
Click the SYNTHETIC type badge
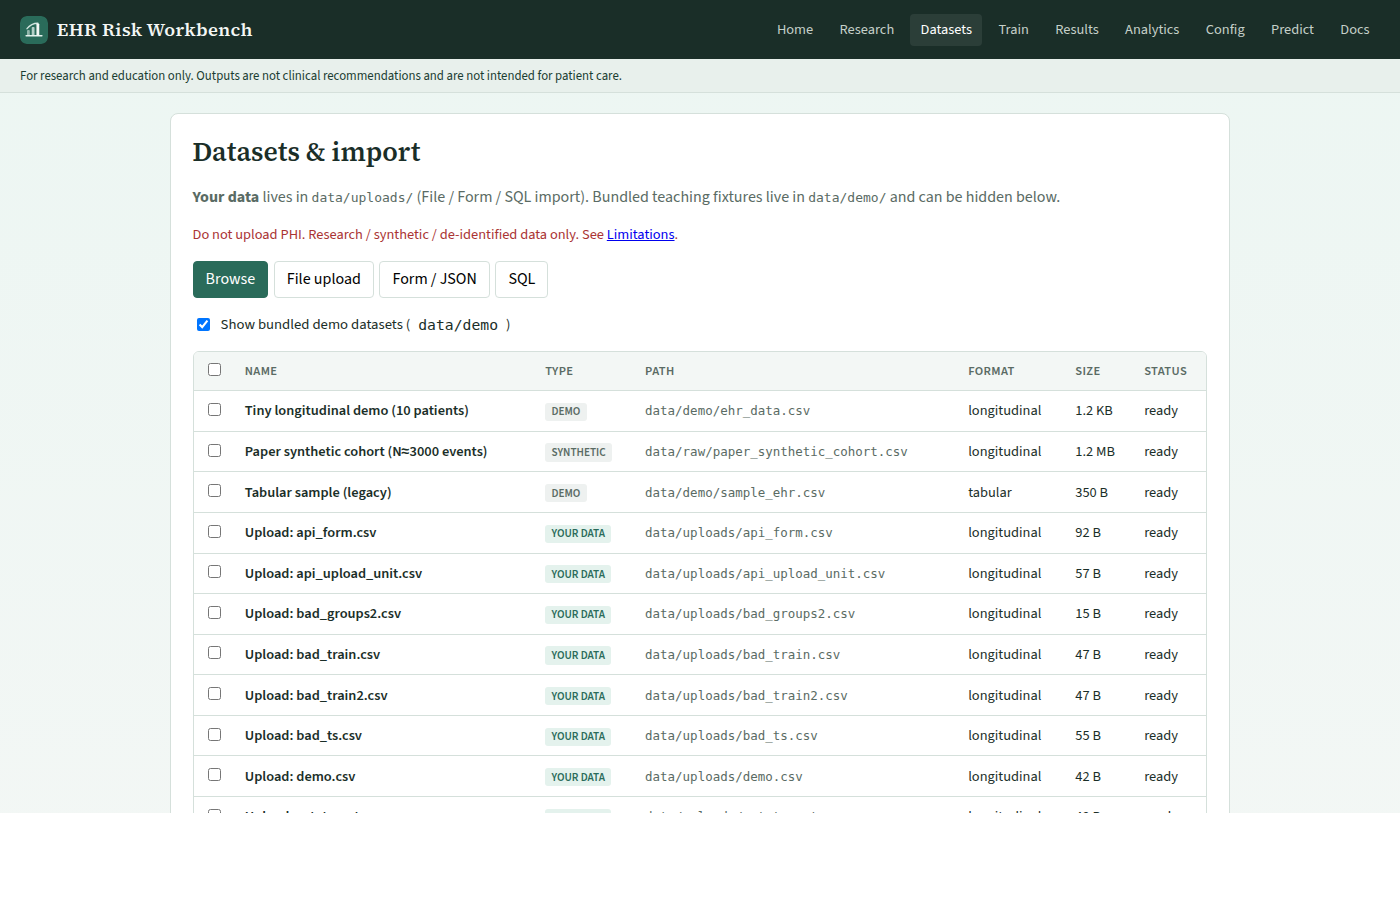coord(578,452)
